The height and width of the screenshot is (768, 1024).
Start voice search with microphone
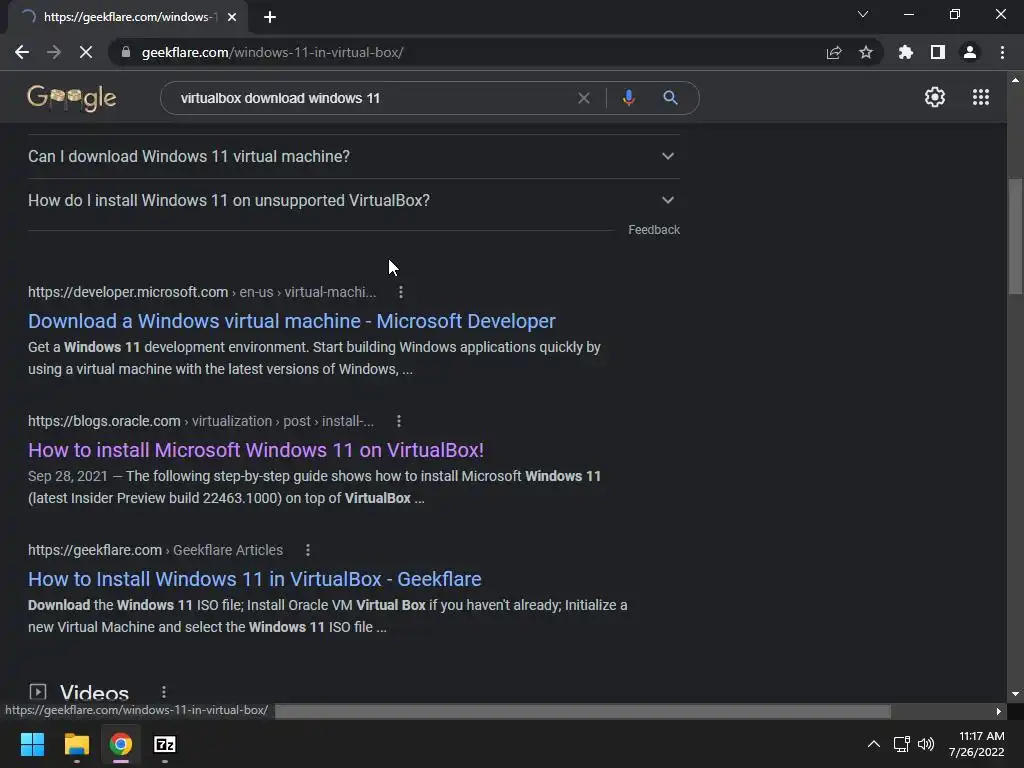point(628,98)
